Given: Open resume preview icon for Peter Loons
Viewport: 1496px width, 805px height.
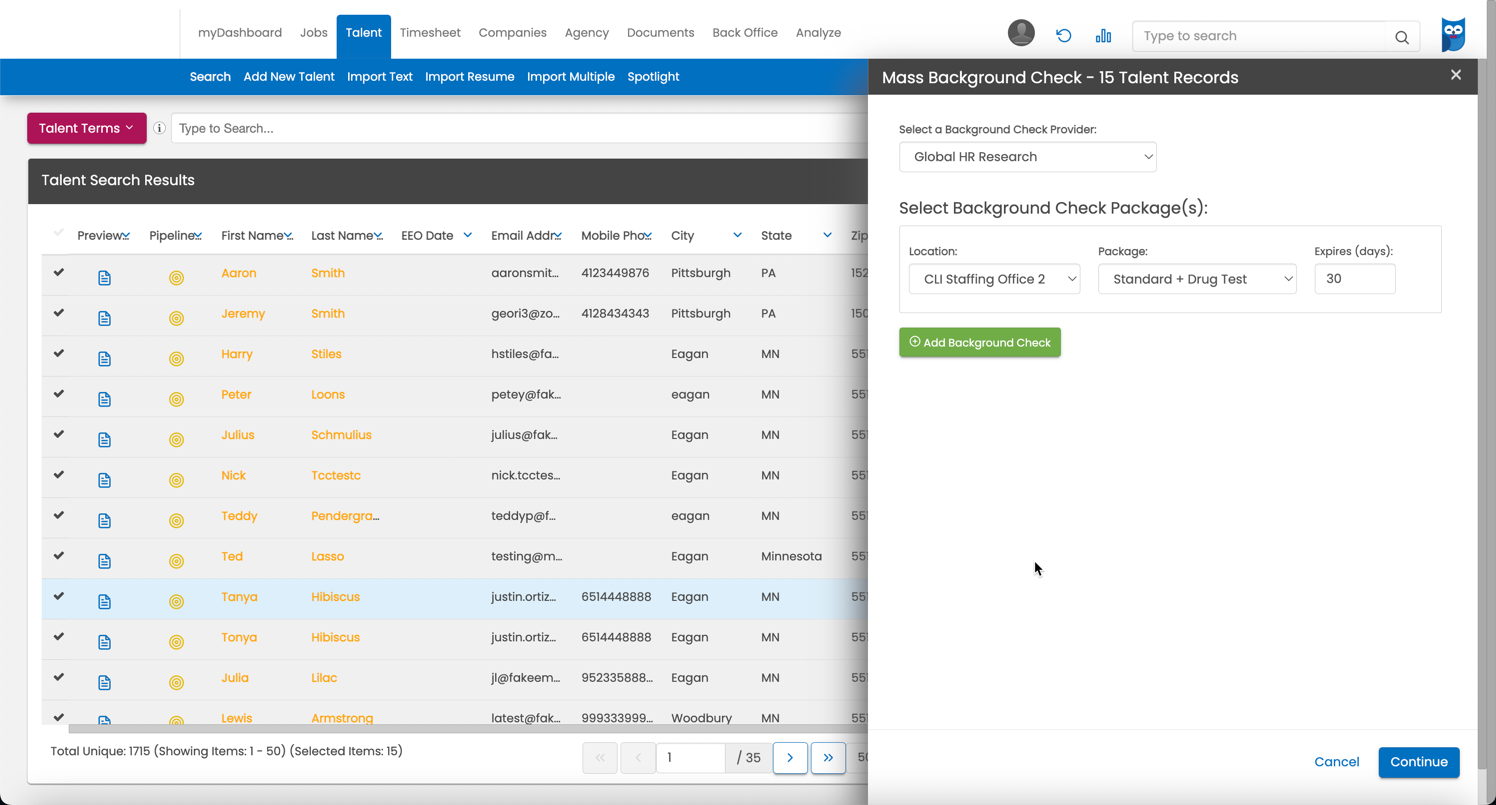Looking at the screenshot, I should (x=104, y=399).
